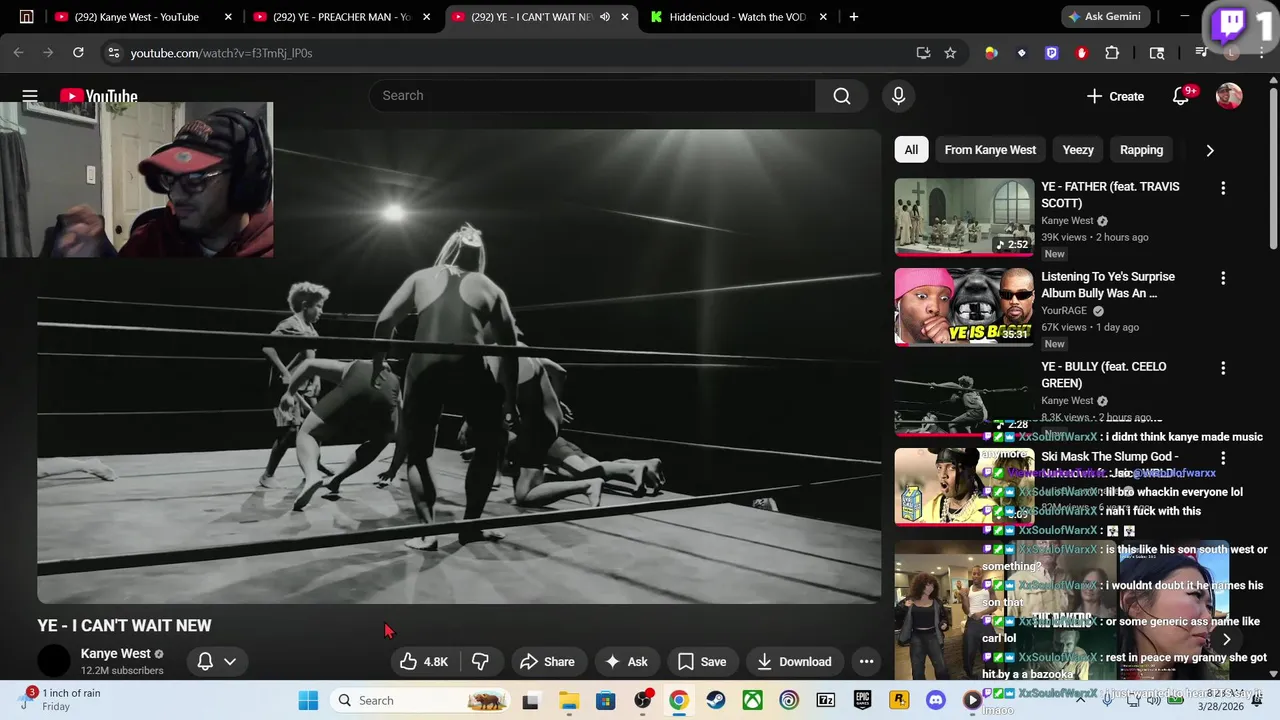Open options menu for Listening To Ye's Surprise Album

click(1222, 278)
